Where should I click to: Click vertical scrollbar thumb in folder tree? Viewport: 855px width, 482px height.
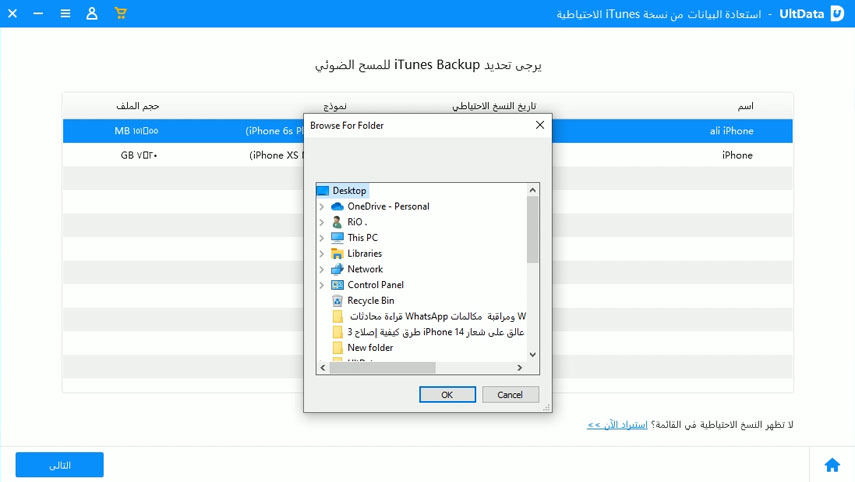click(x=533, y=230)
